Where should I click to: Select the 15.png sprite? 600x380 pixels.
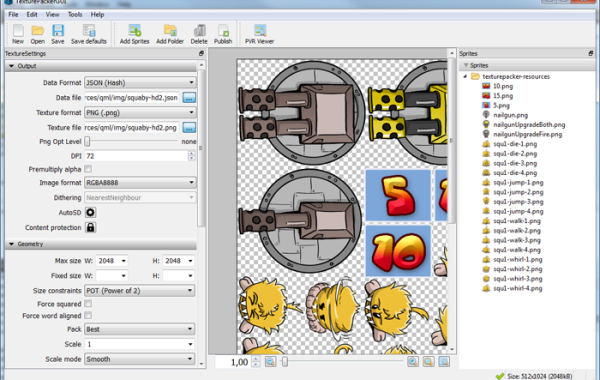[x=503, y=96]
